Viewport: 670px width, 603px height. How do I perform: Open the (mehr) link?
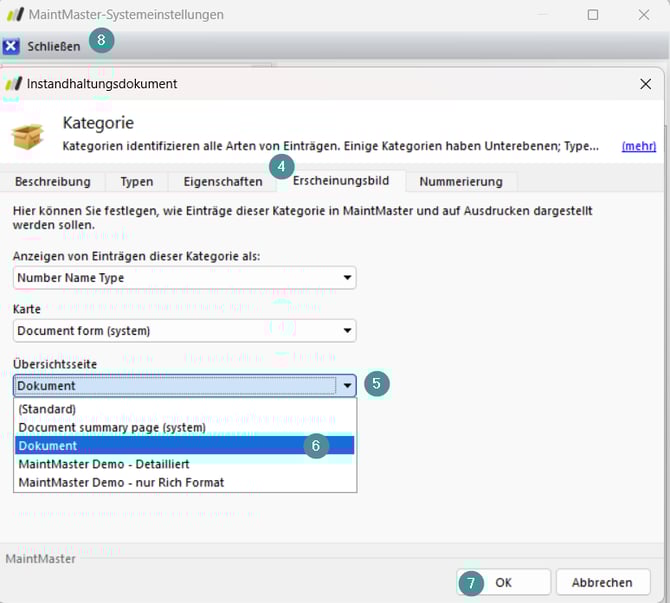(638, 145)
